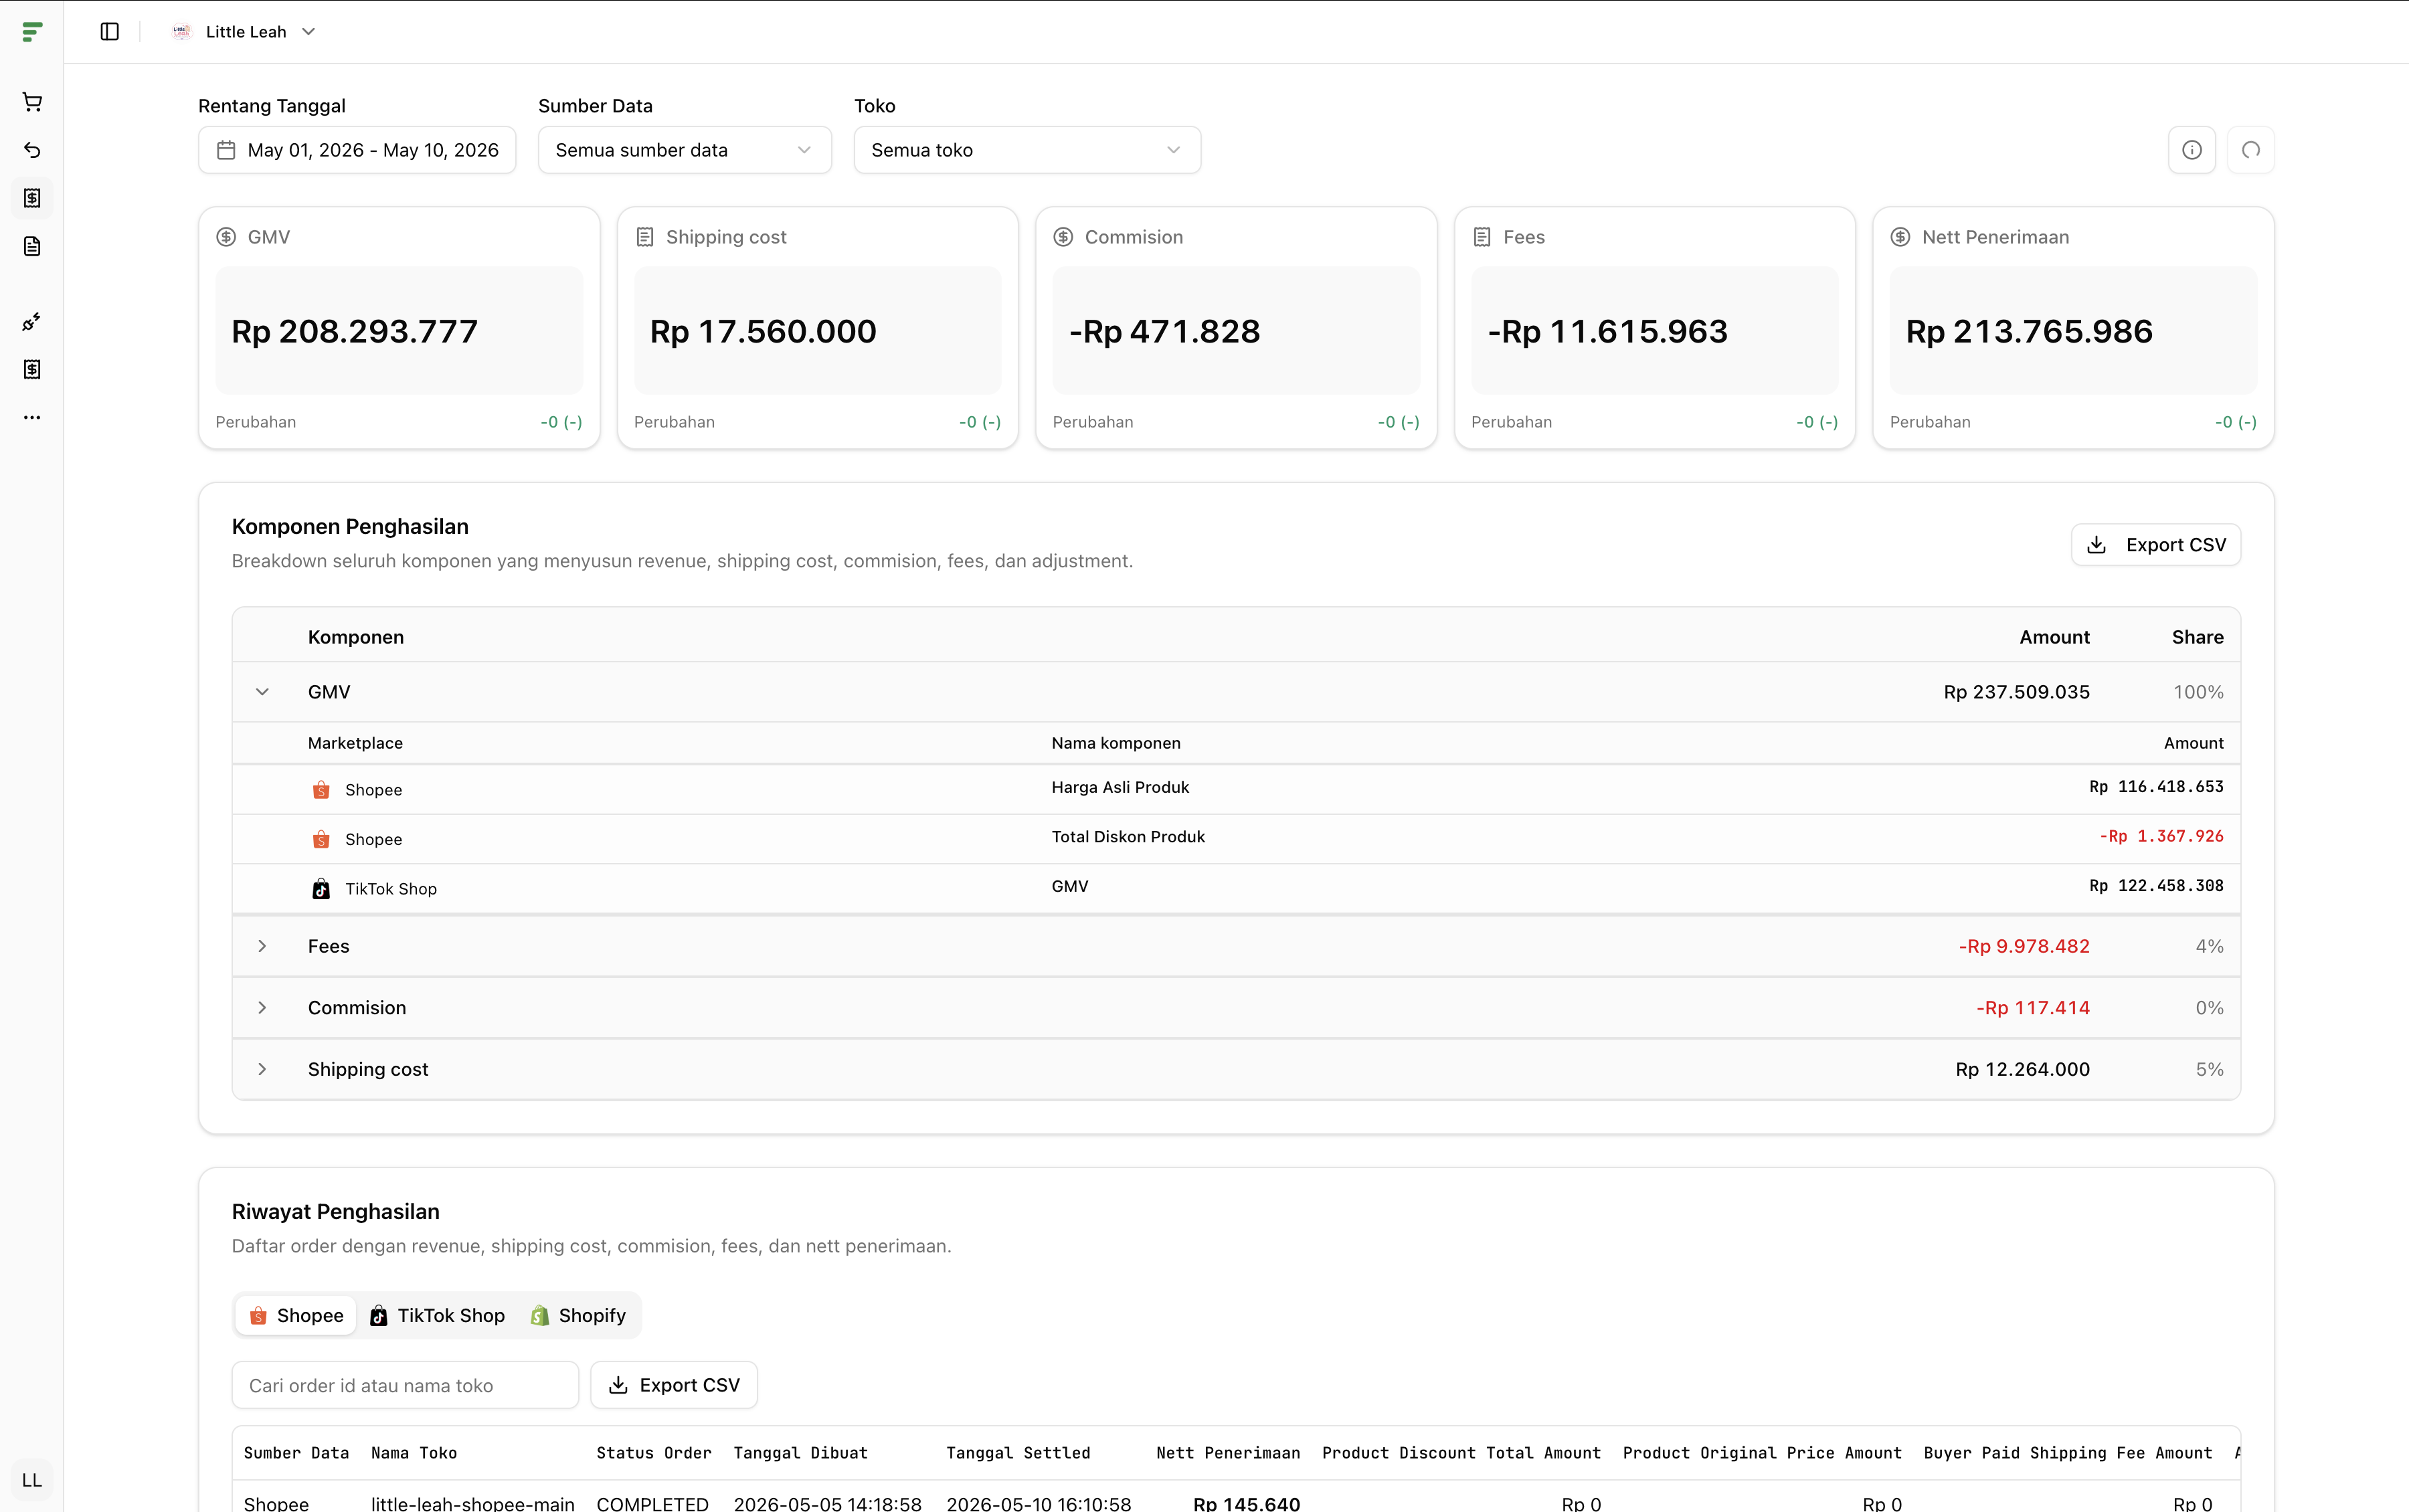Click the Nama komponen sub-header
The height and width of the screenshot is (1512, 2409).
1116,743
